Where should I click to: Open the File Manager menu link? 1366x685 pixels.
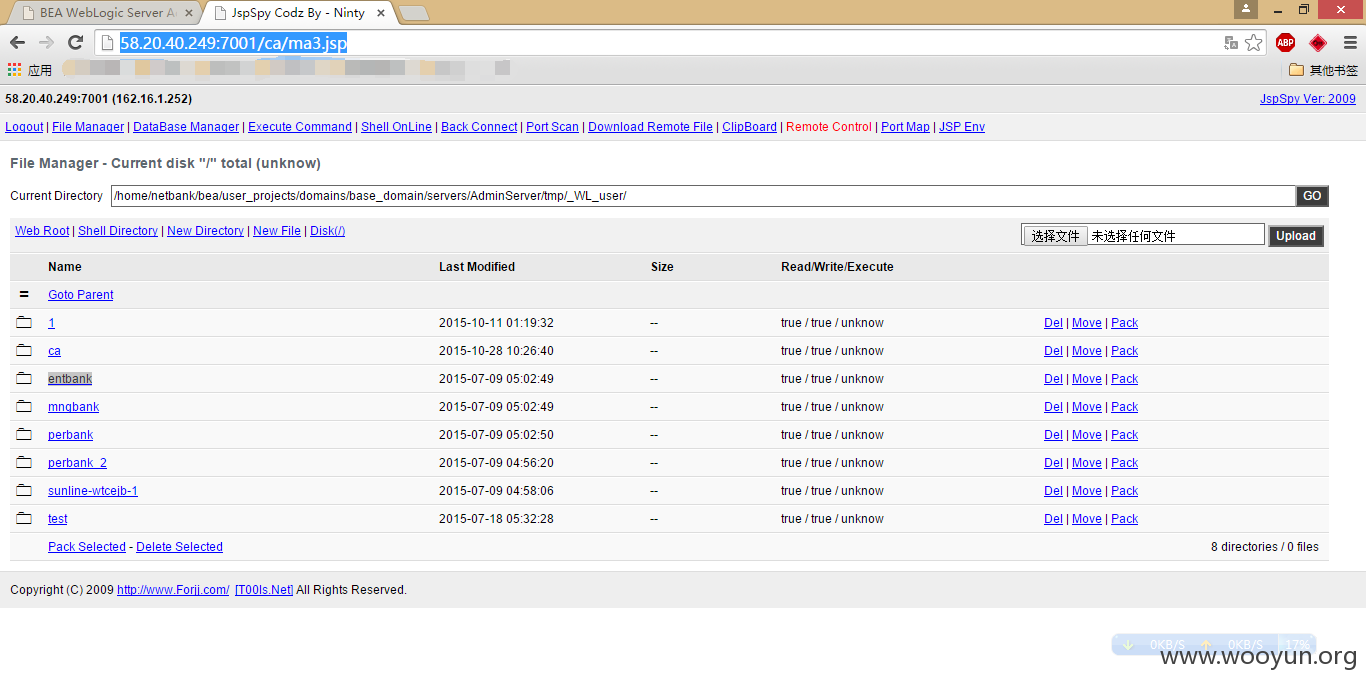click(88, 127)
